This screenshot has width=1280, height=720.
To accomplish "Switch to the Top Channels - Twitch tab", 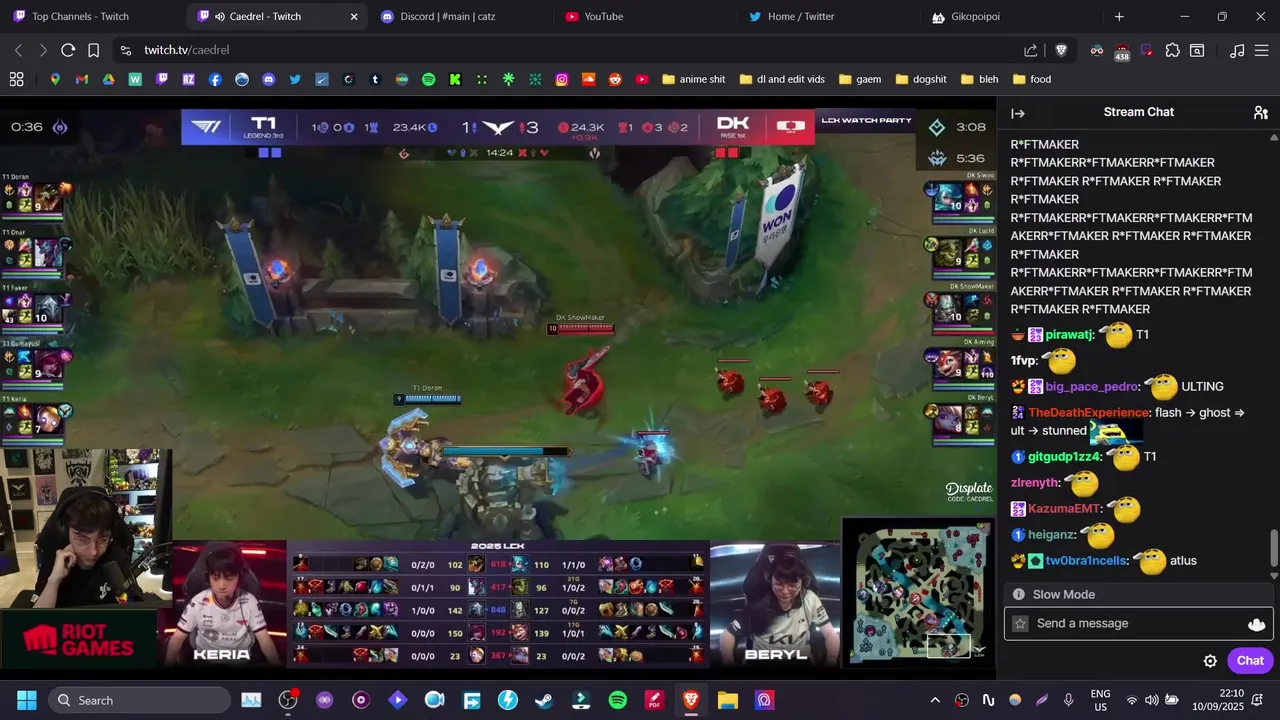I will click(93, 17).
